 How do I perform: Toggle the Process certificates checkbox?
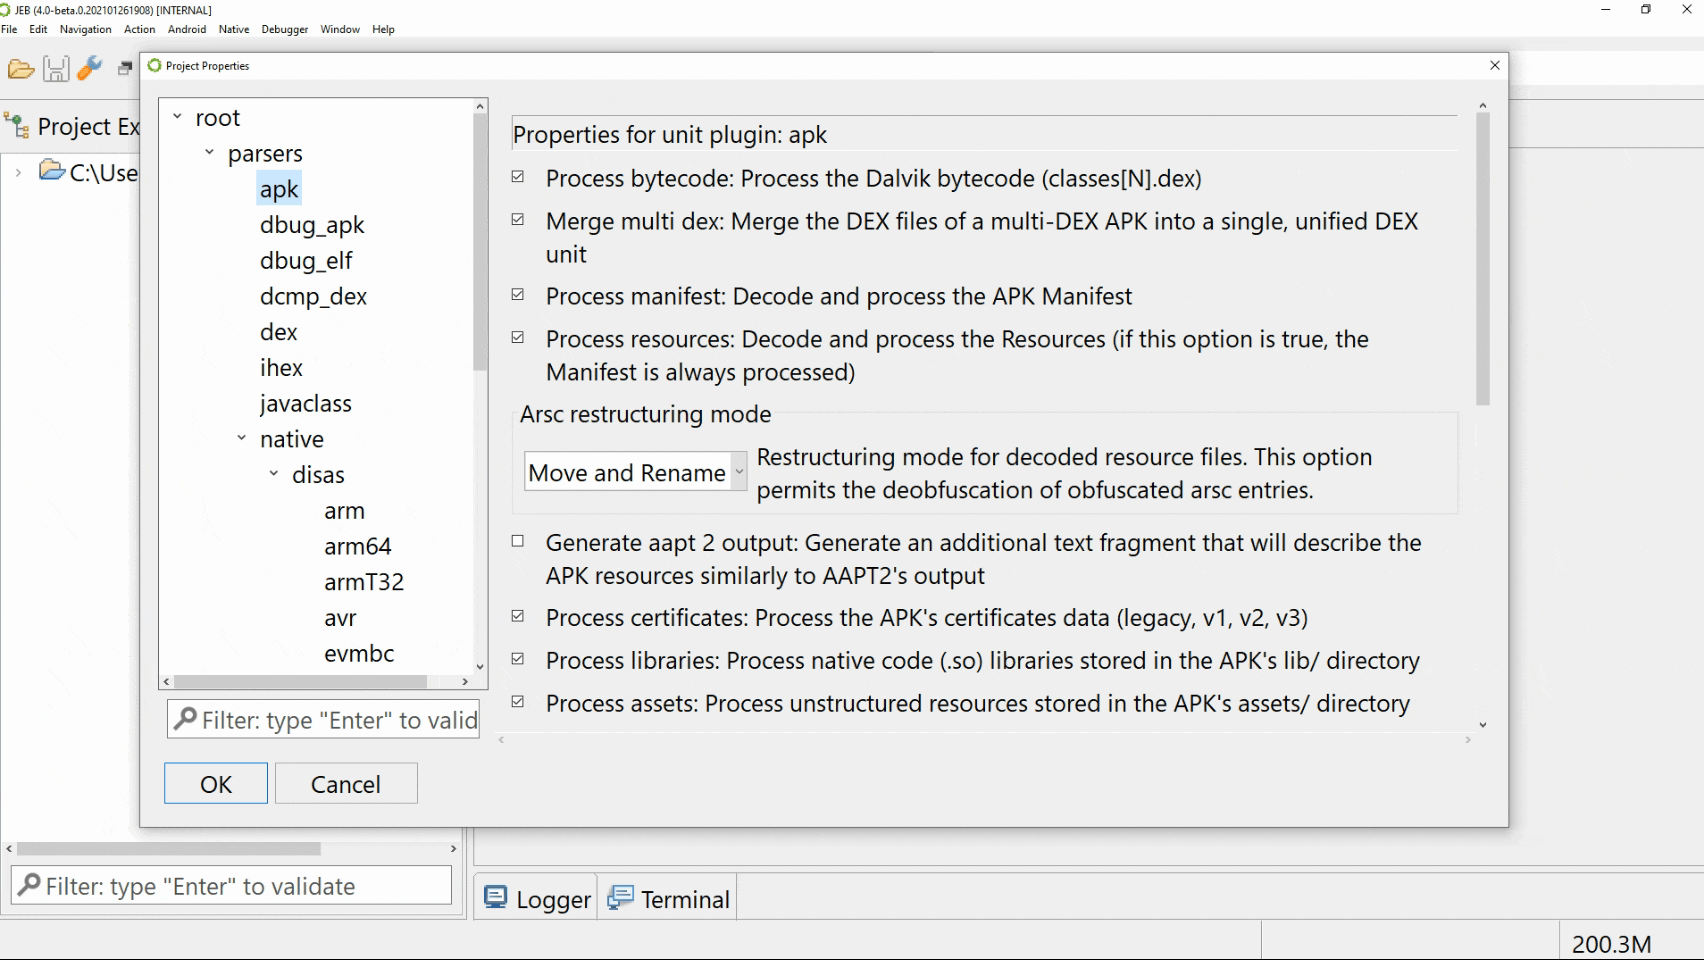518,616
